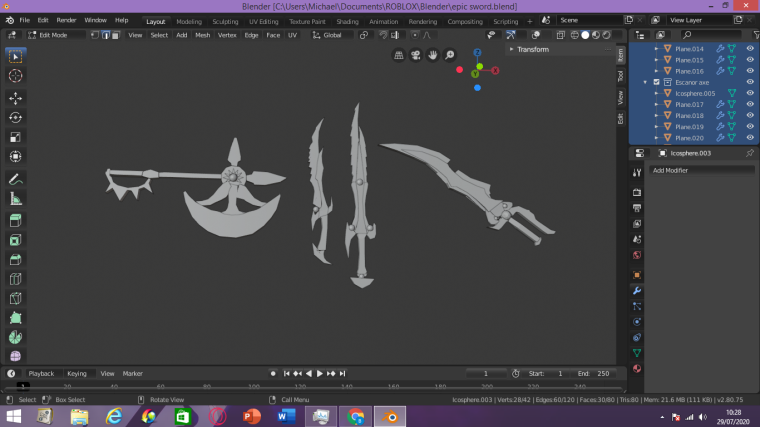Click the red negative X axis gizmo
This screenshot has height=427, width=760.
coord(459,70)
